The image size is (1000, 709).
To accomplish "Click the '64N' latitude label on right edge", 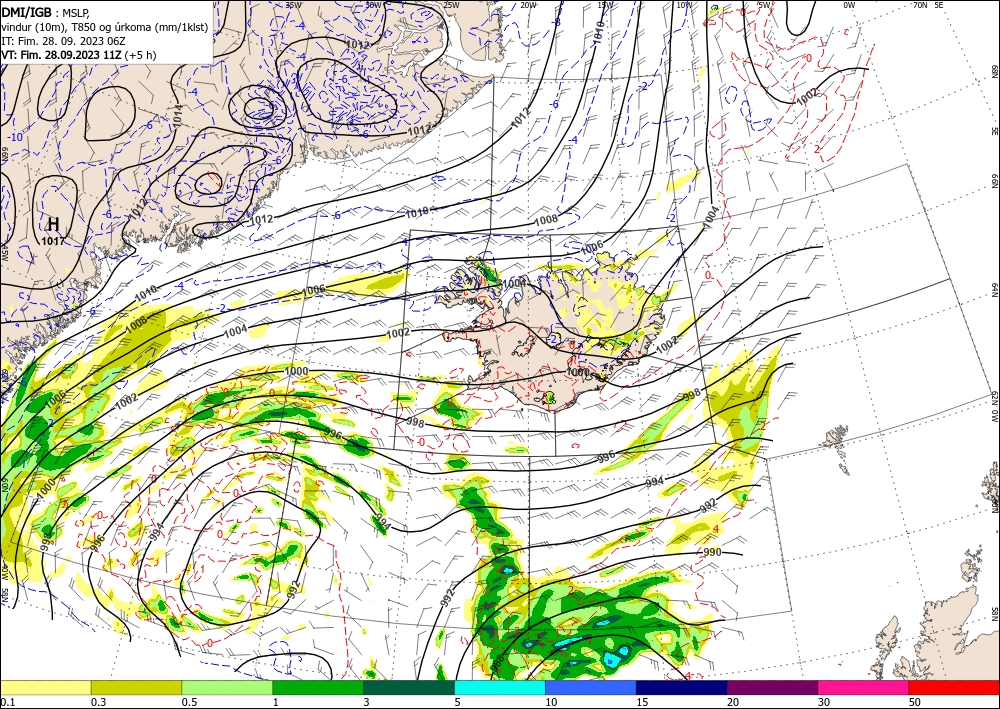I will tap(995, 290).
